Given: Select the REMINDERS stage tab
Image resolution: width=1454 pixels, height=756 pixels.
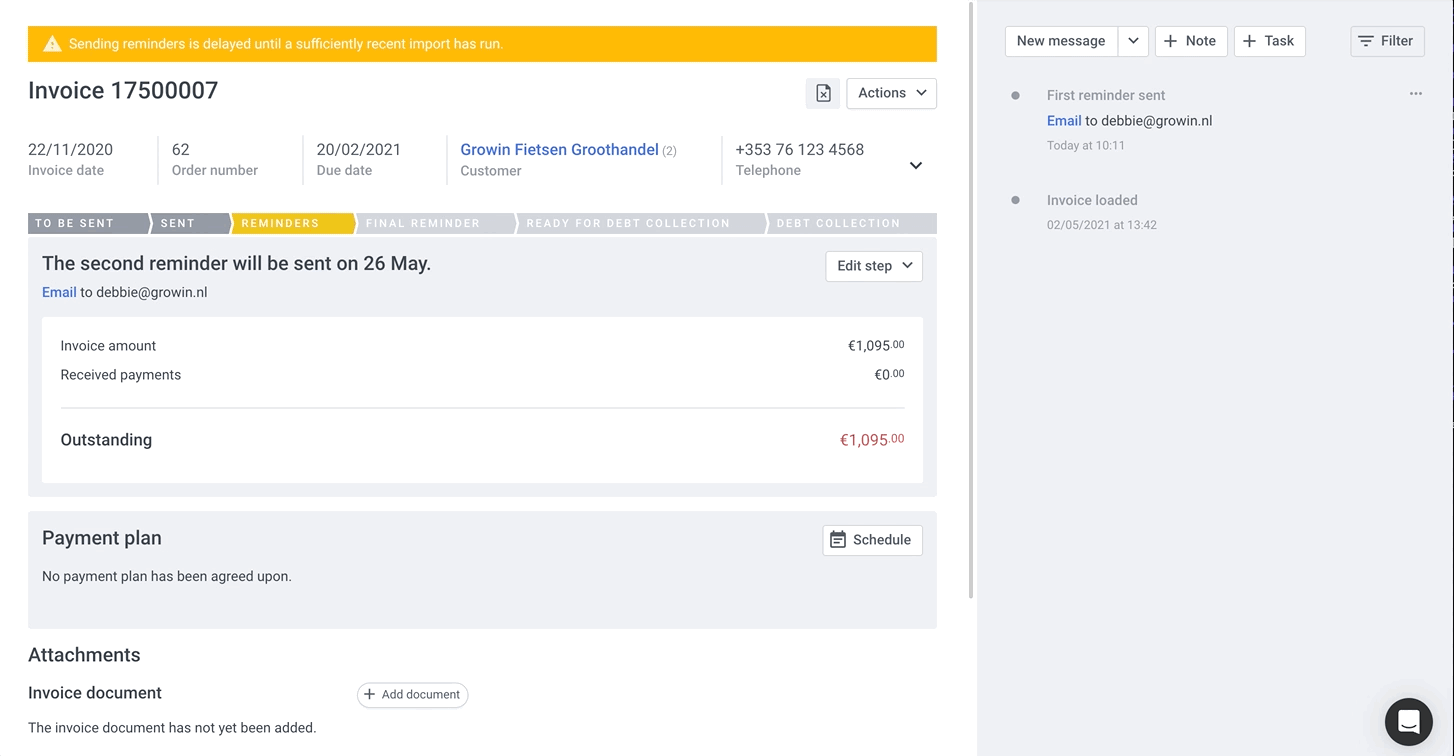Looking at the screenshot, I should [280, 223].
